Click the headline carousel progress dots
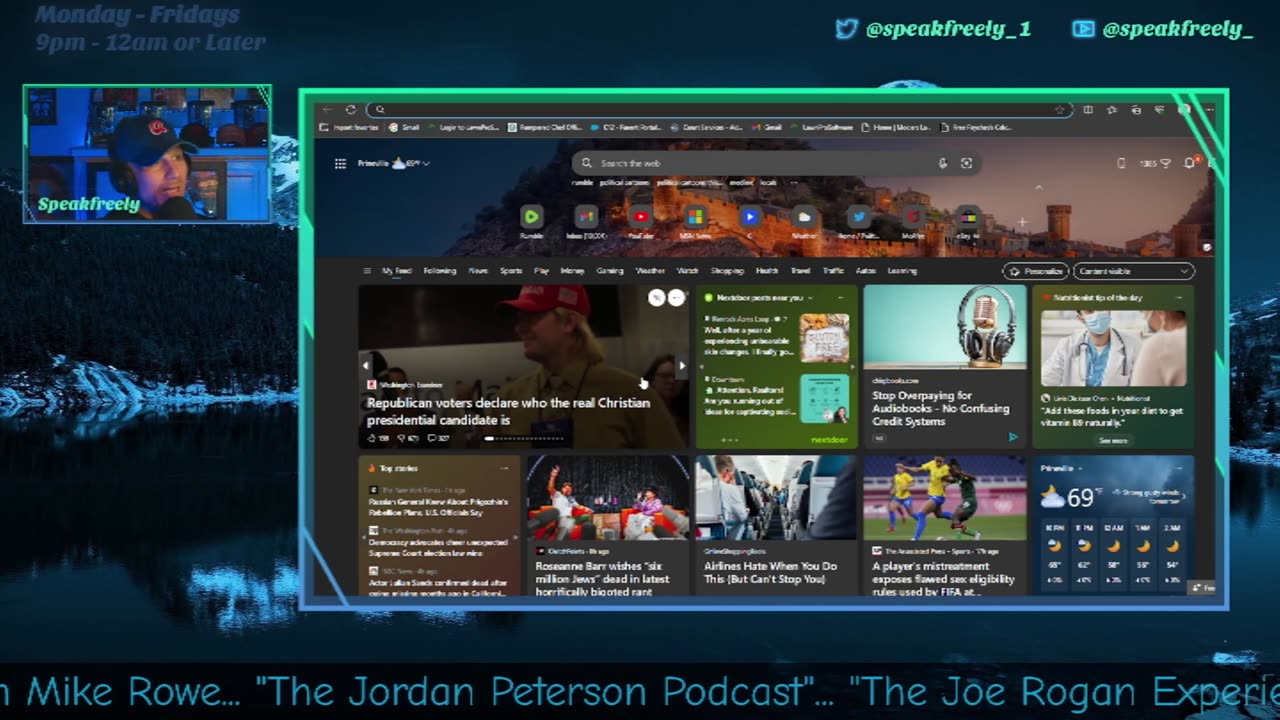Screen dimensions: 1280x720 tap(524, 438)
